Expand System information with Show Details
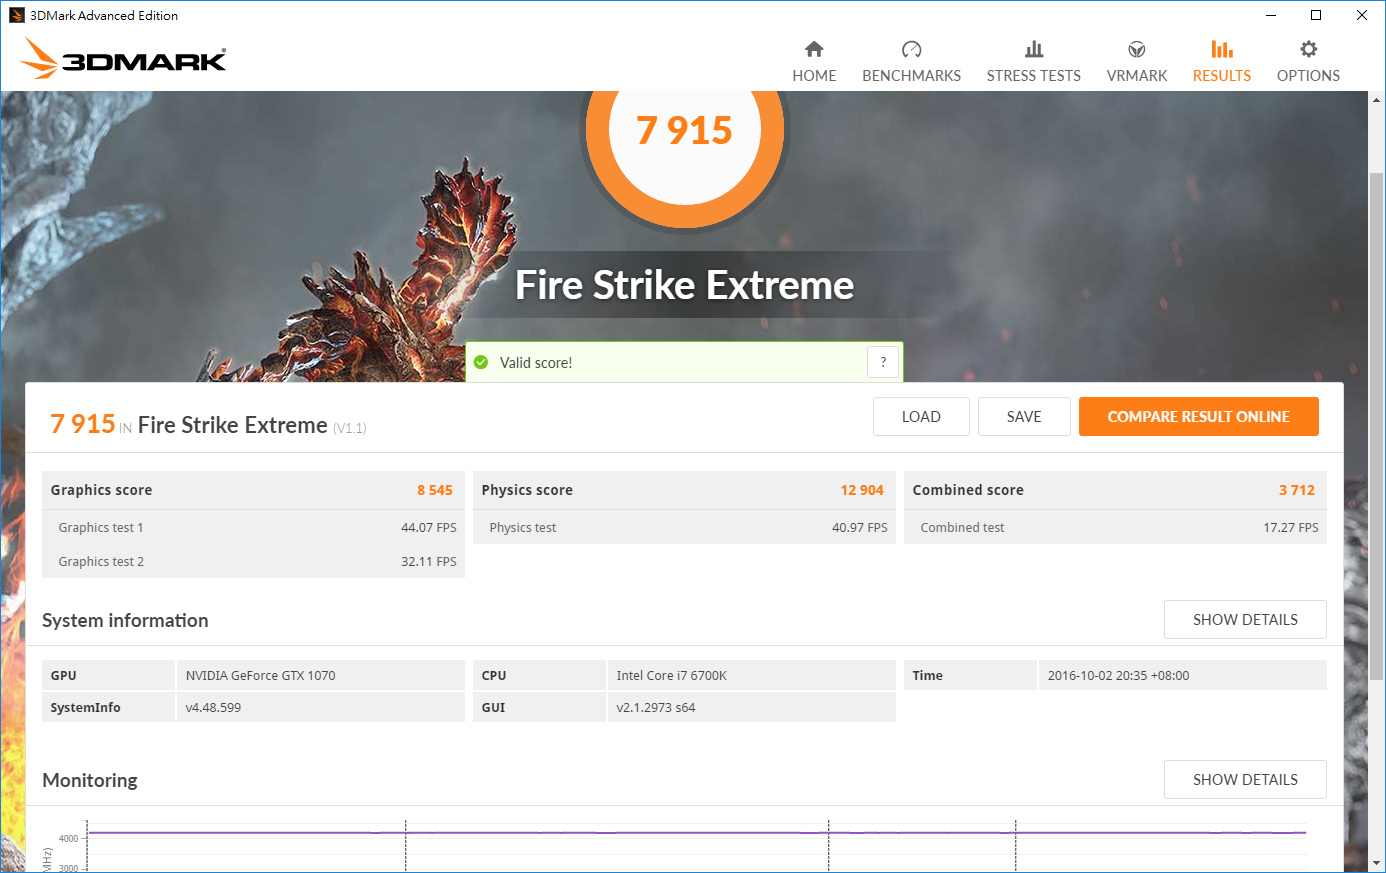This screenshot has height=873, width=1386. pyautogui.click(x=1245, y=620)
